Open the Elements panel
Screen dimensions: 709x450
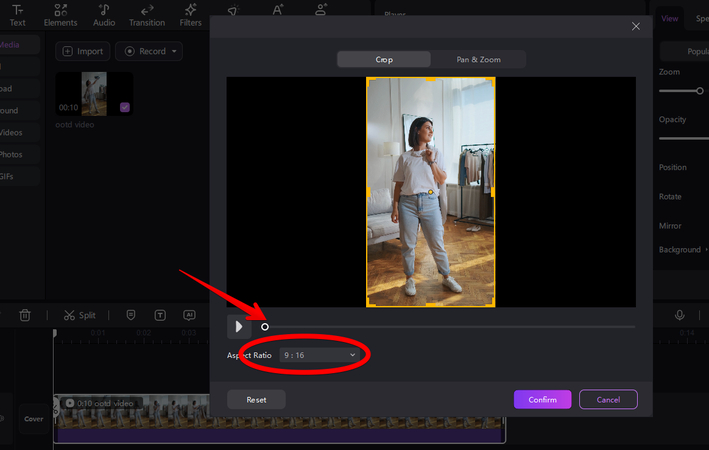[60, 14]
